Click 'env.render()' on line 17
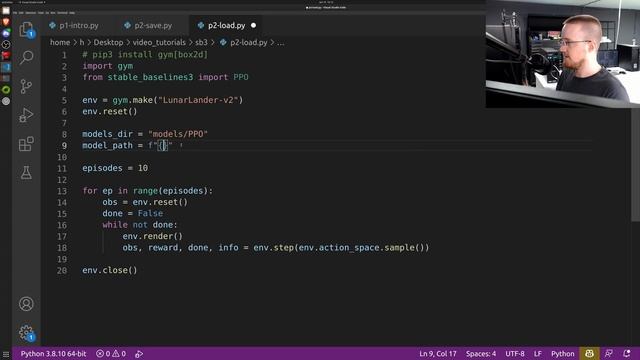 [153, 236]
